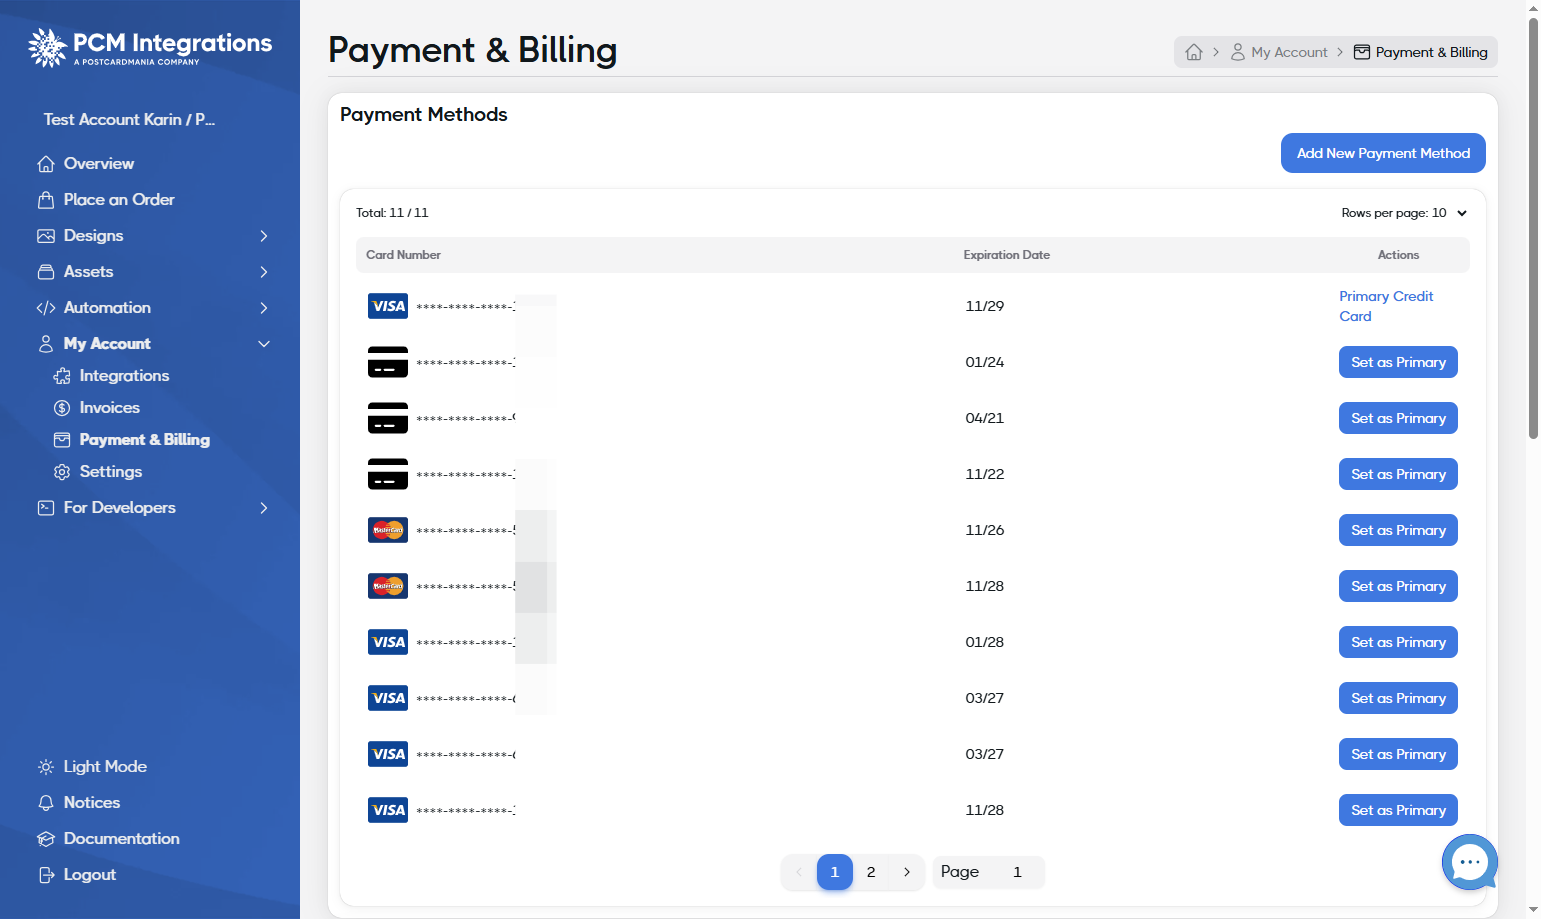Click the Expiration Date column header
Screen dimensions: 1541x919
tap(1006, 255)
